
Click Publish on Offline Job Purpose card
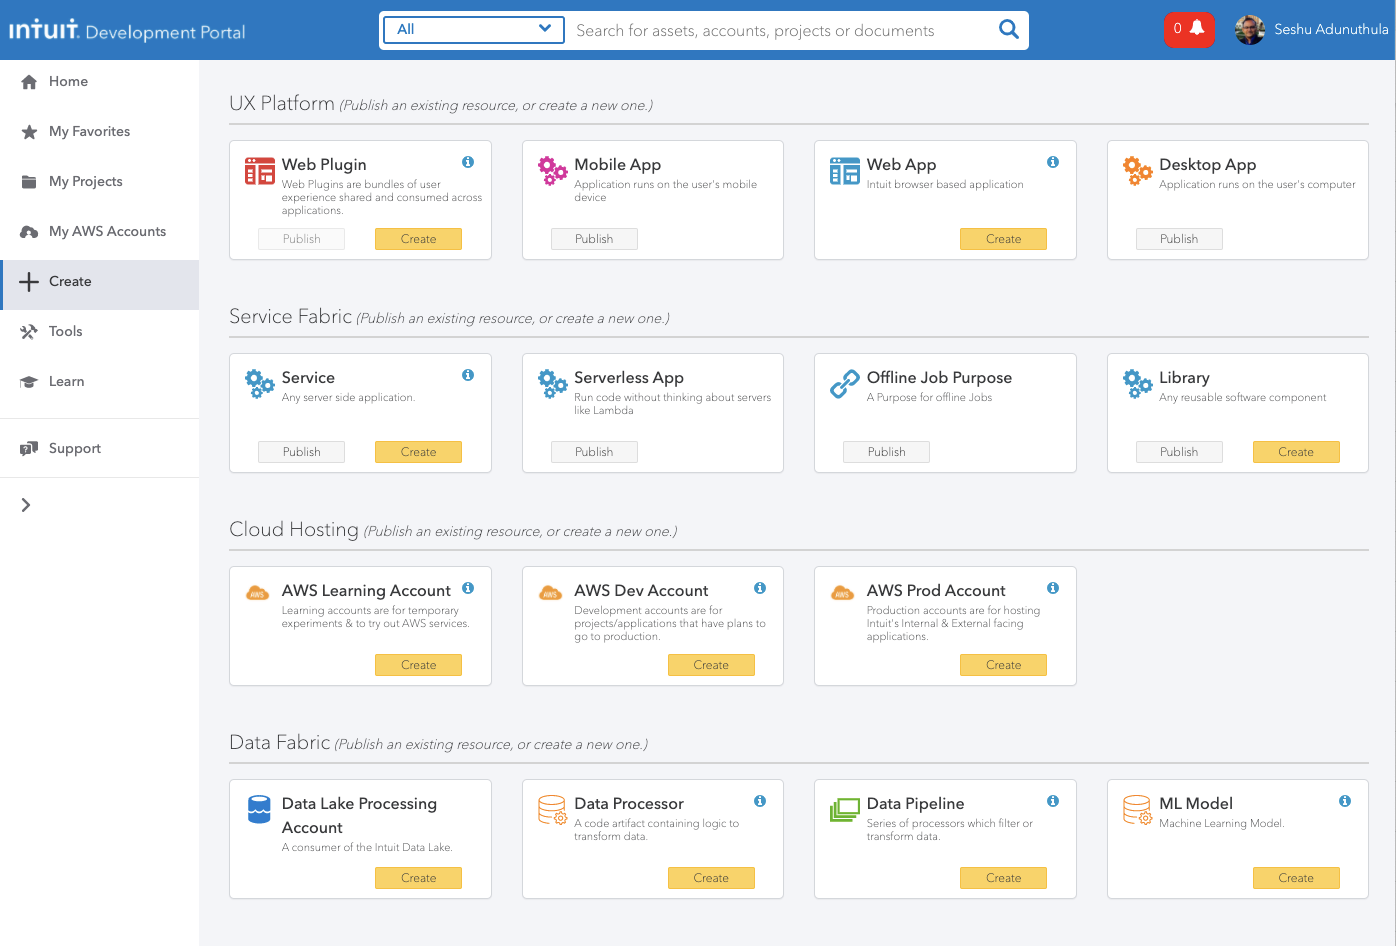click(886, 452)
